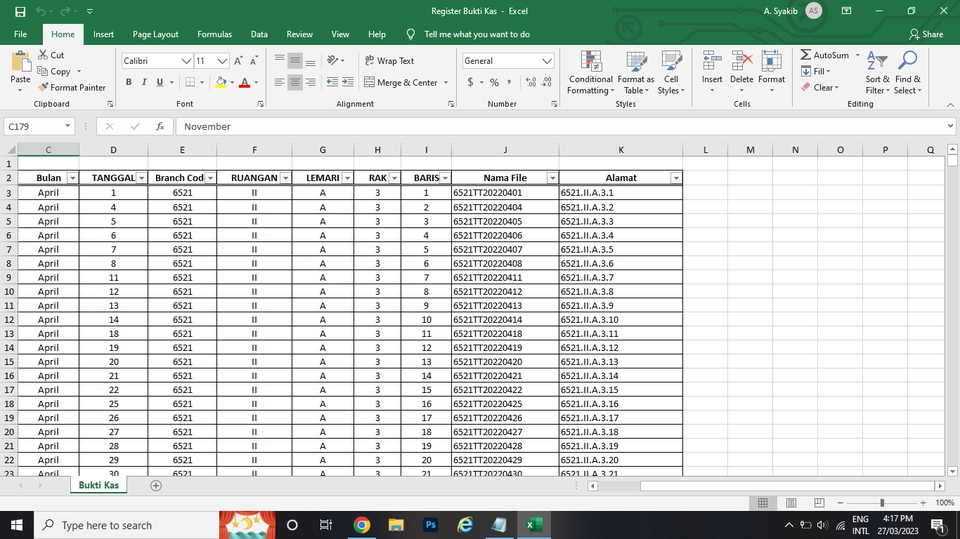The image size is (960, 539).
Task: Click the Insert Function fx button
Action: point(160,127)
